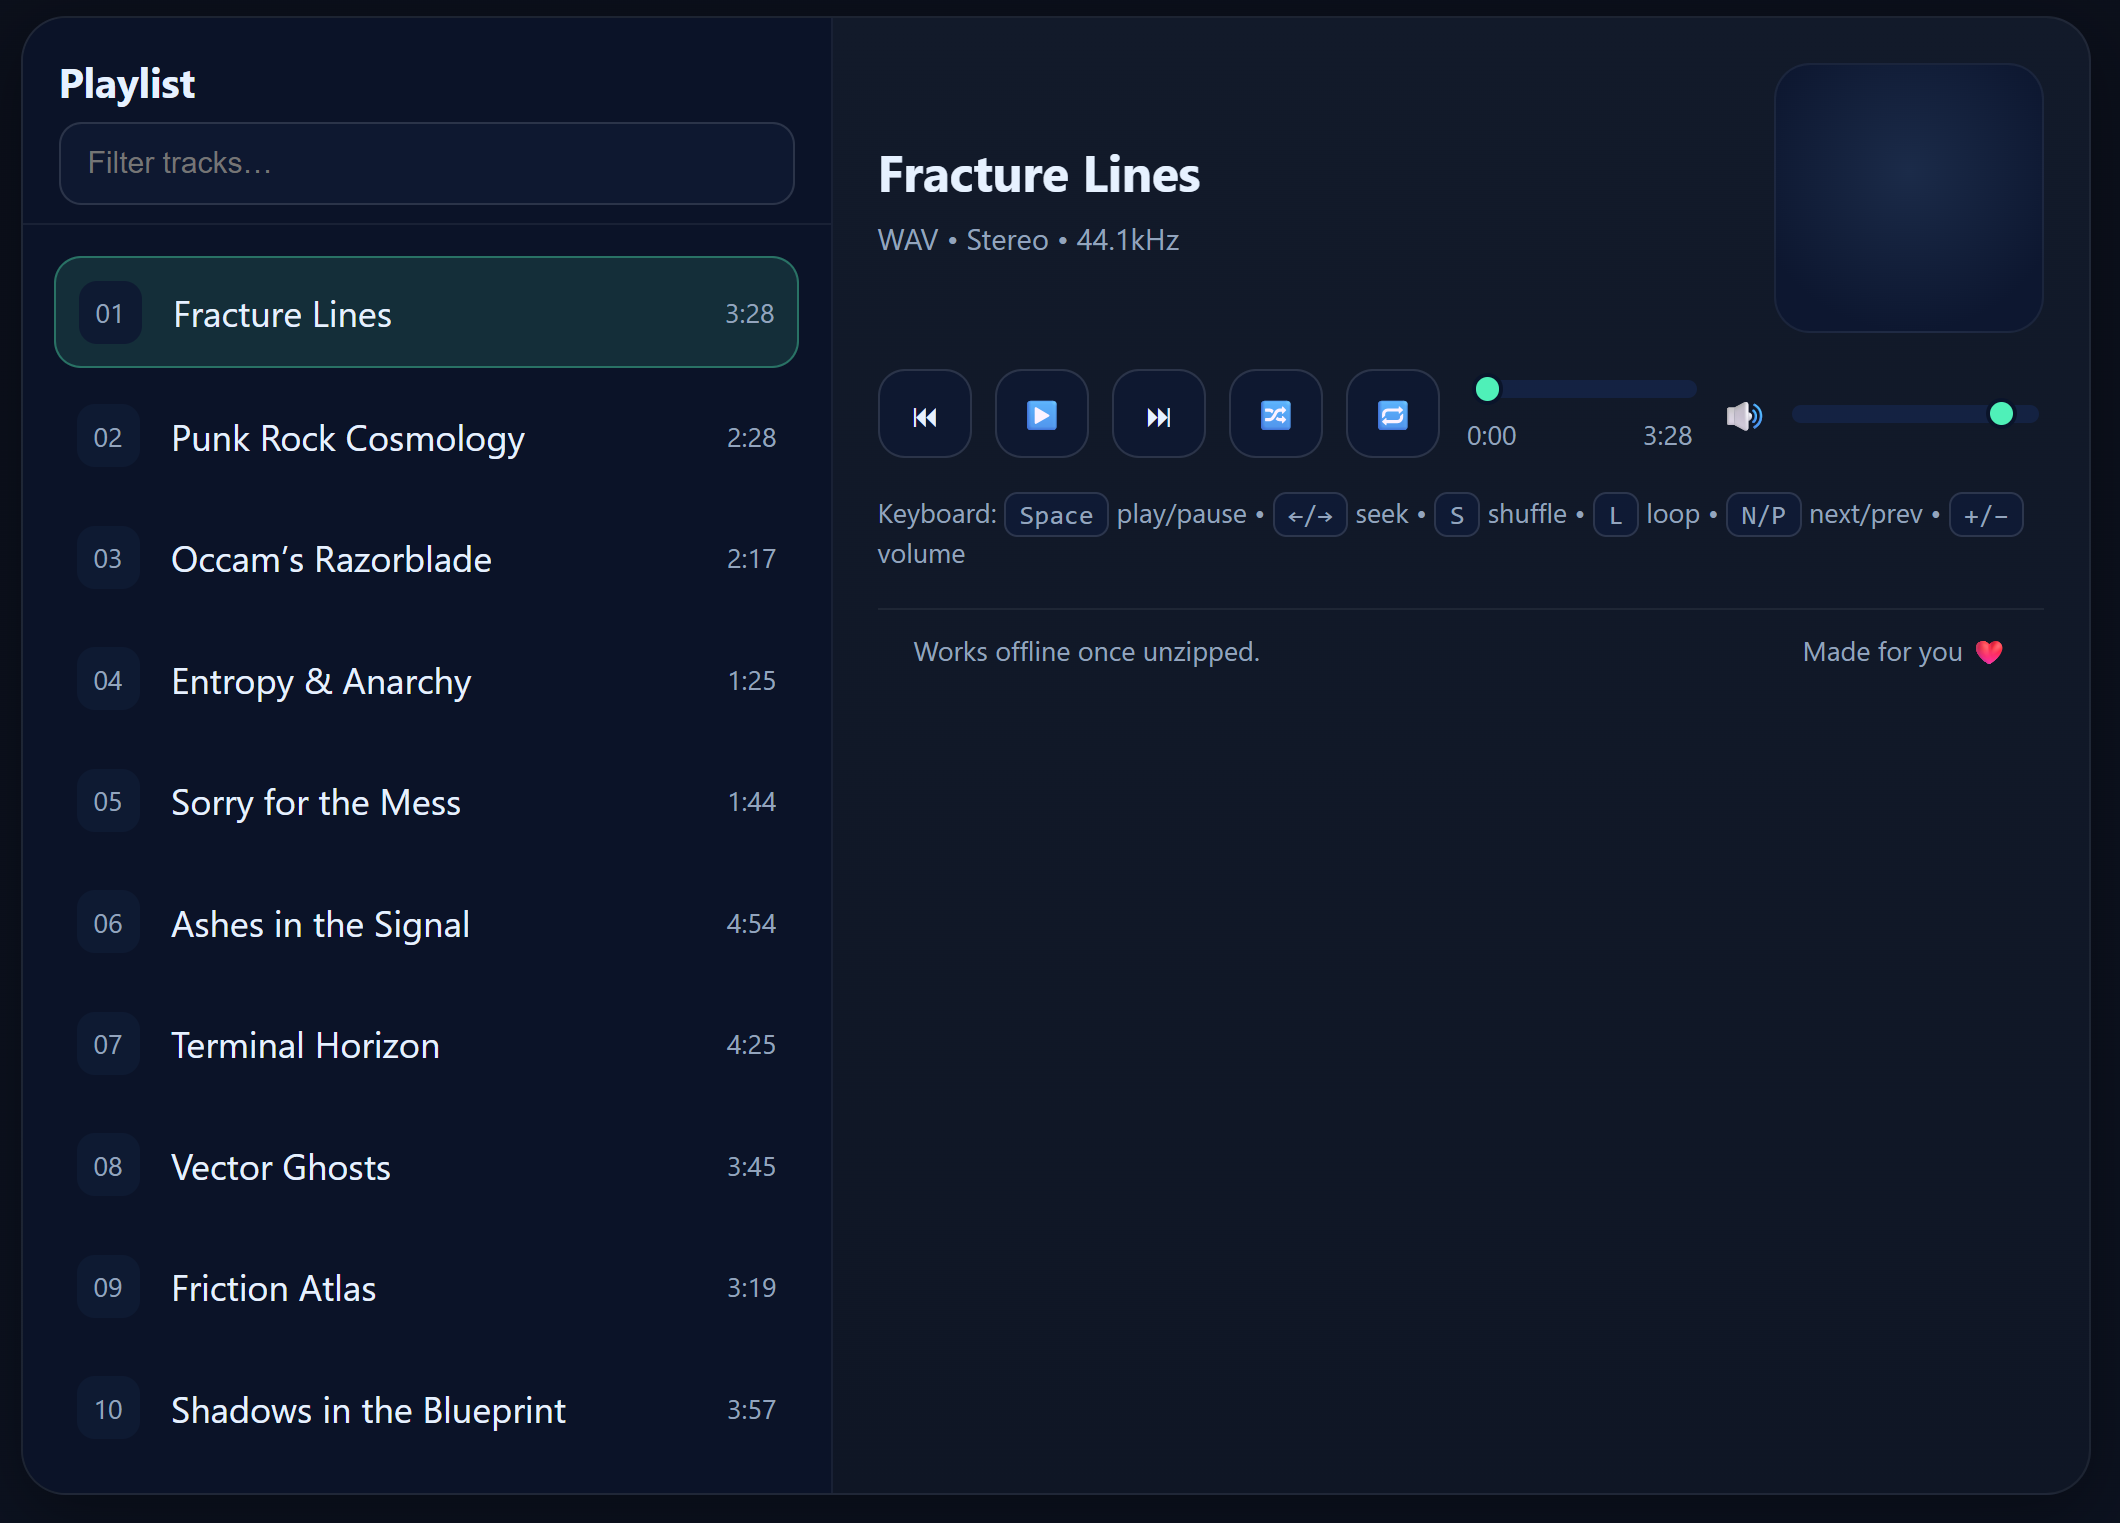The image size is (2120, 1523).
Task: Click the seek progress bar
Action: [x=1586, y=389]
